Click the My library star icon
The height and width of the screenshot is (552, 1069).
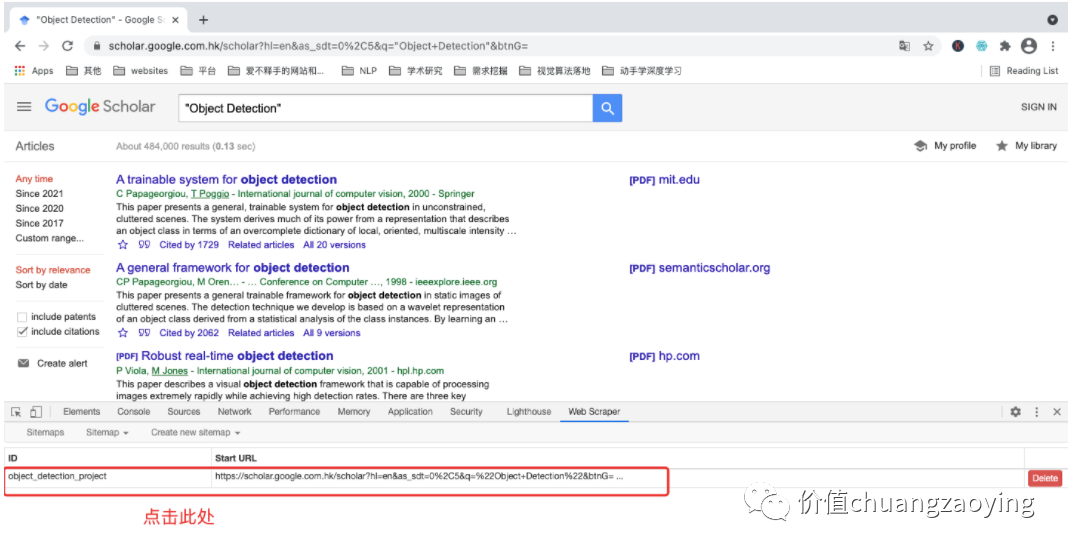click(1002, 146)
